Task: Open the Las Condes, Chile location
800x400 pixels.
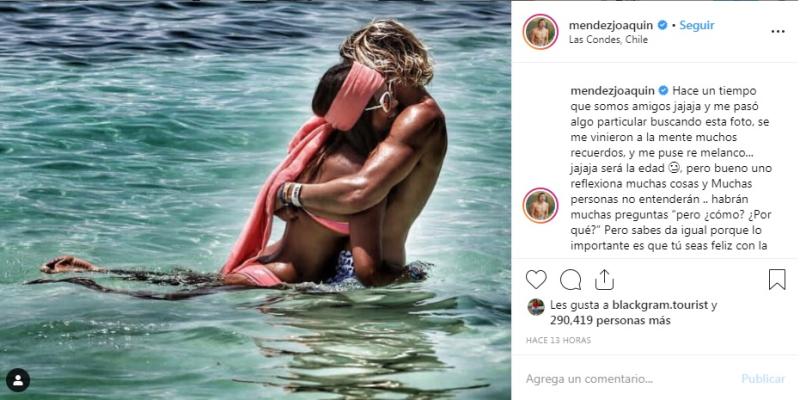Action: [608, 40]
